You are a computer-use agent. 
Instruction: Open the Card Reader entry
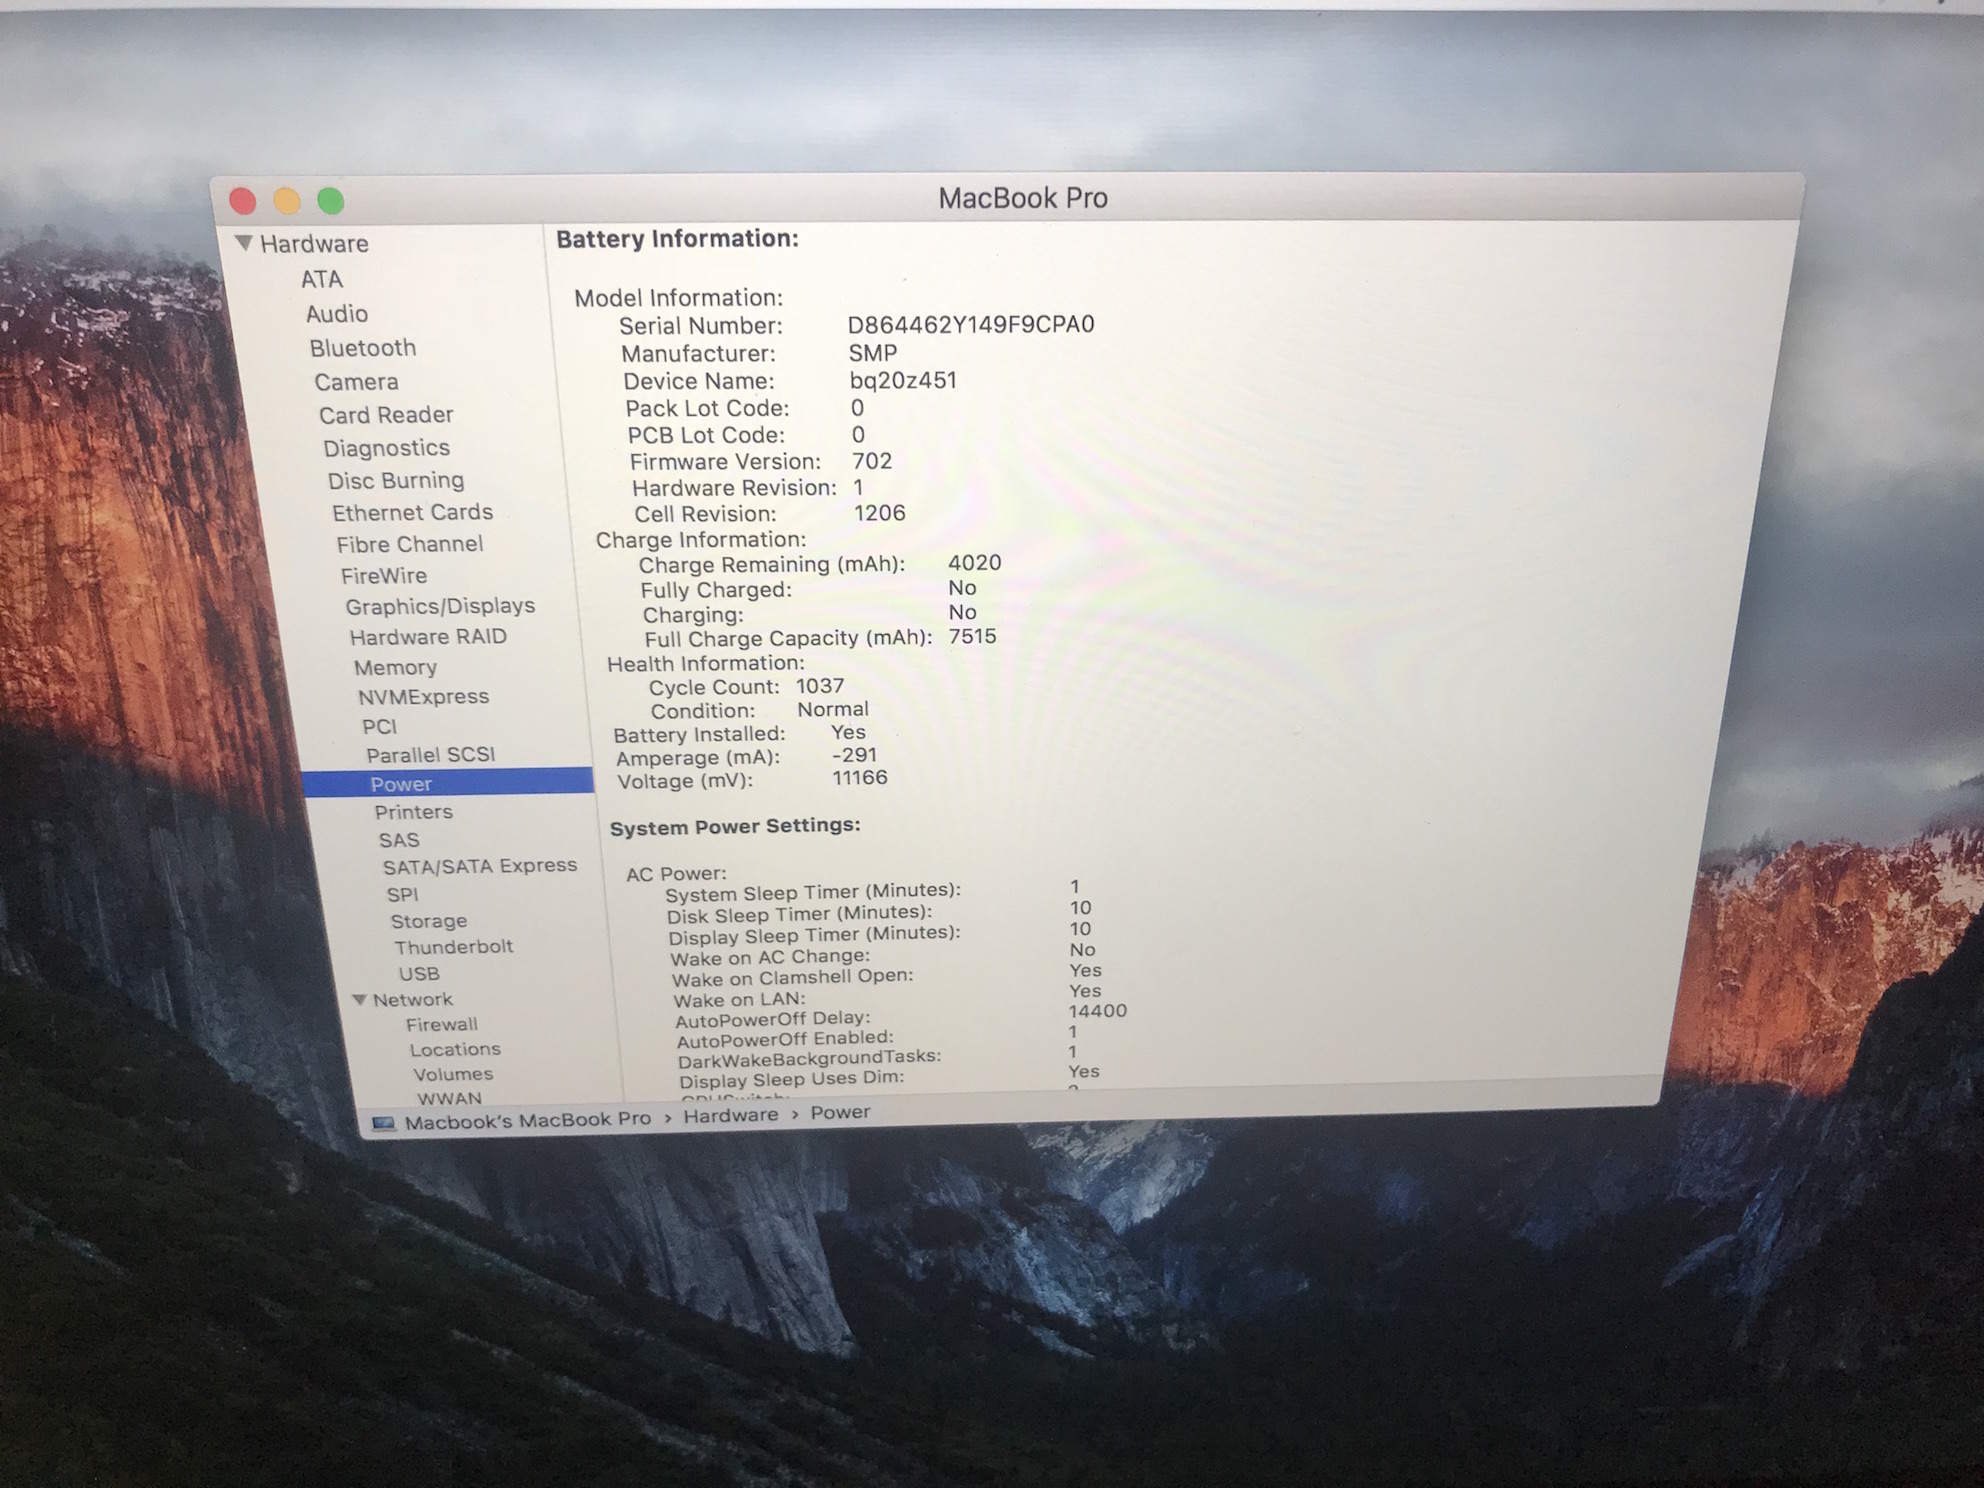(x=386, y=415)
